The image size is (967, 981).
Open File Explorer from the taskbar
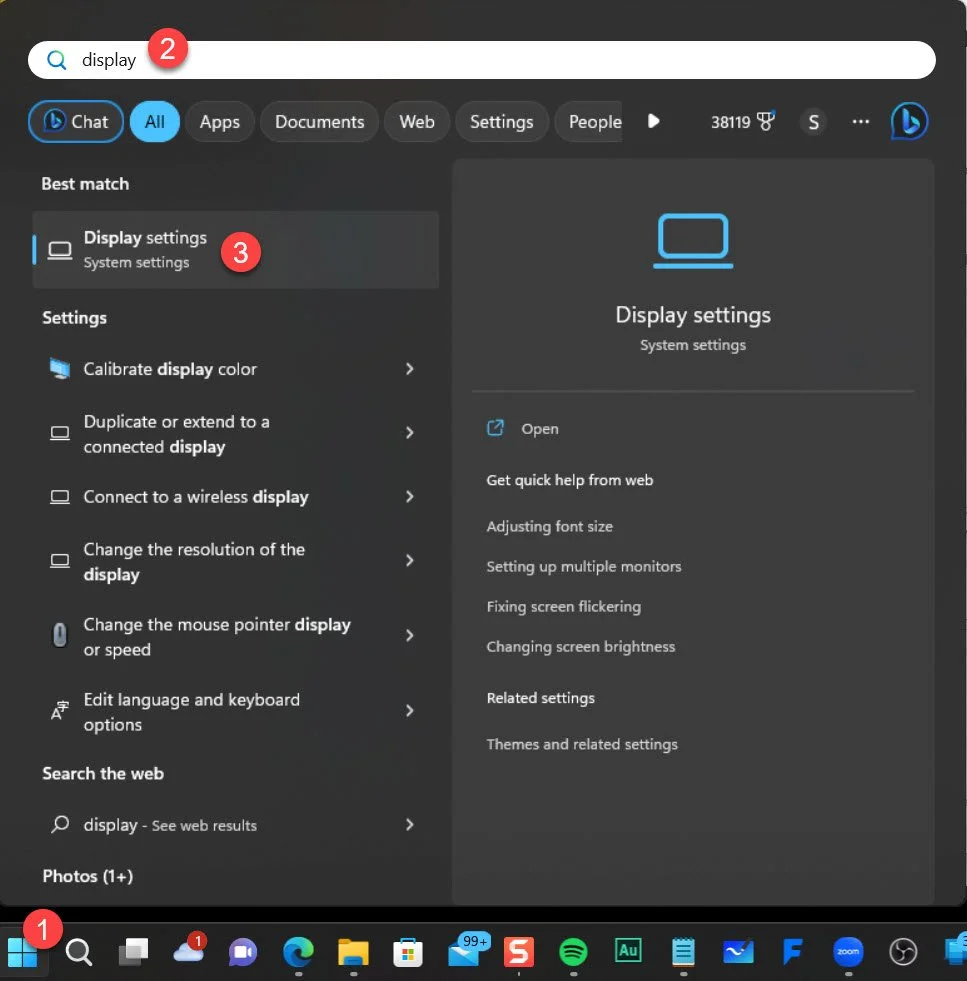coord(352,953)
